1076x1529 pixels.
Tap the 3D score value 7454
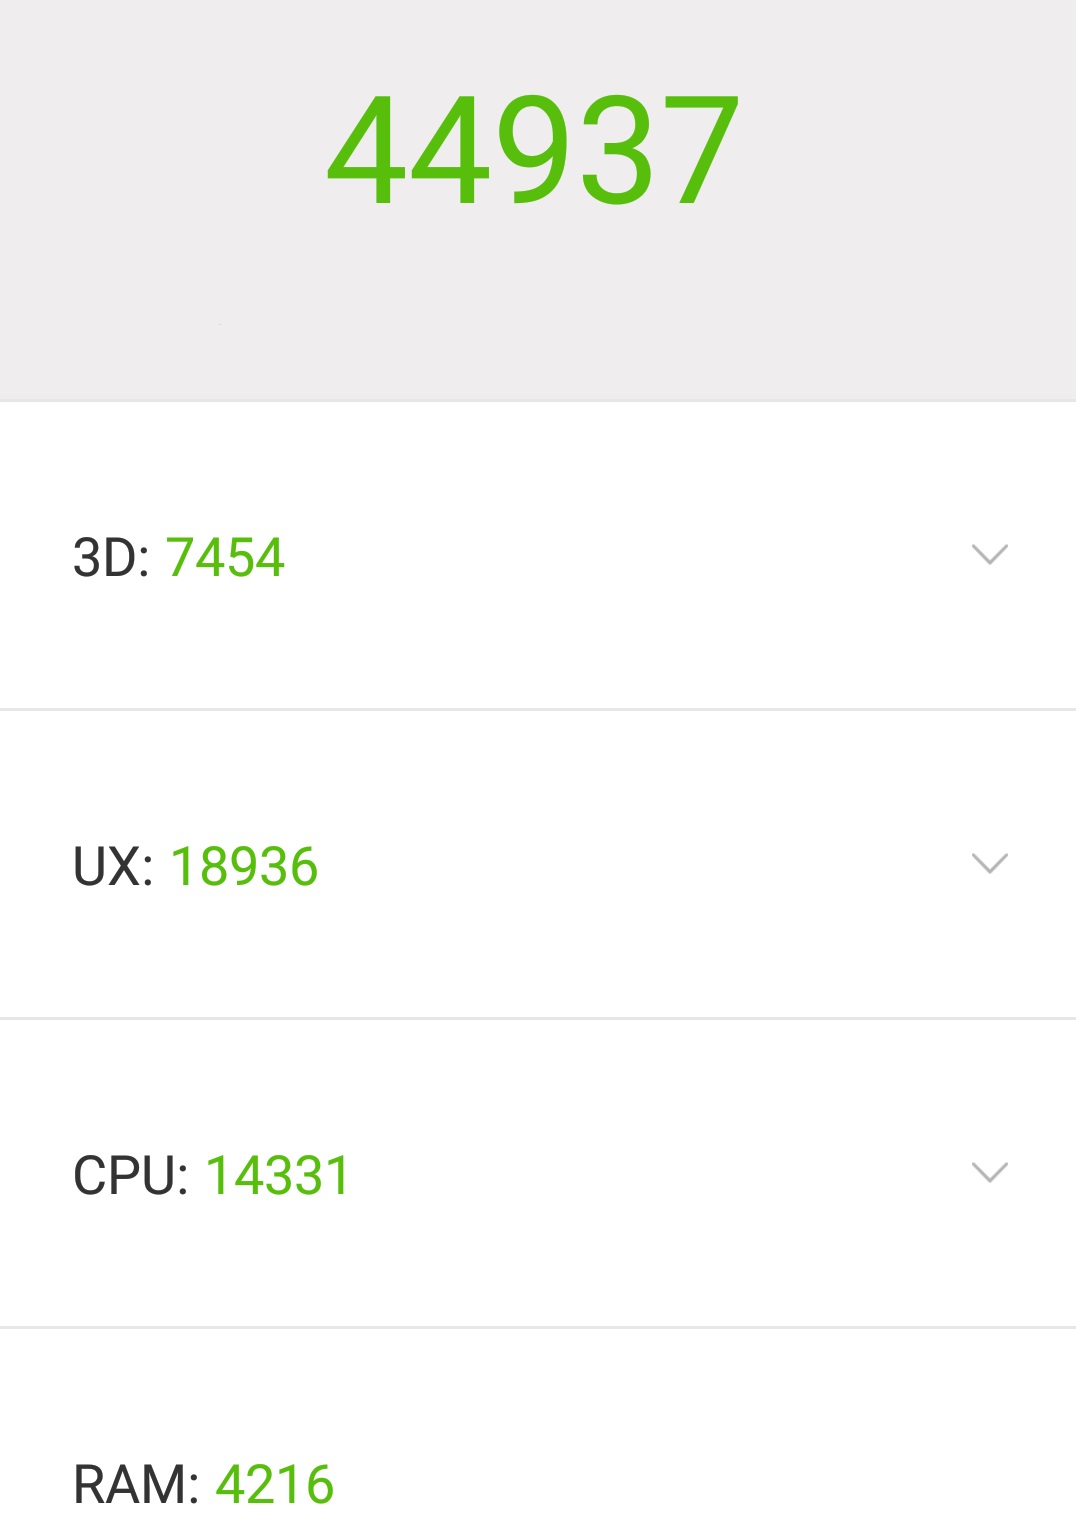coord(226,557)
